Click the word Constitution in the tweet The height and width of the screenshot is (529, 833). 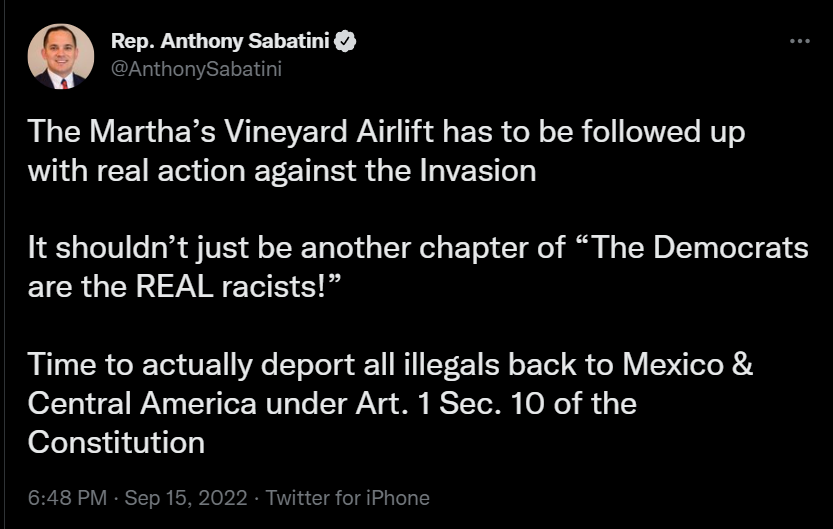click(x=116, y=441)
